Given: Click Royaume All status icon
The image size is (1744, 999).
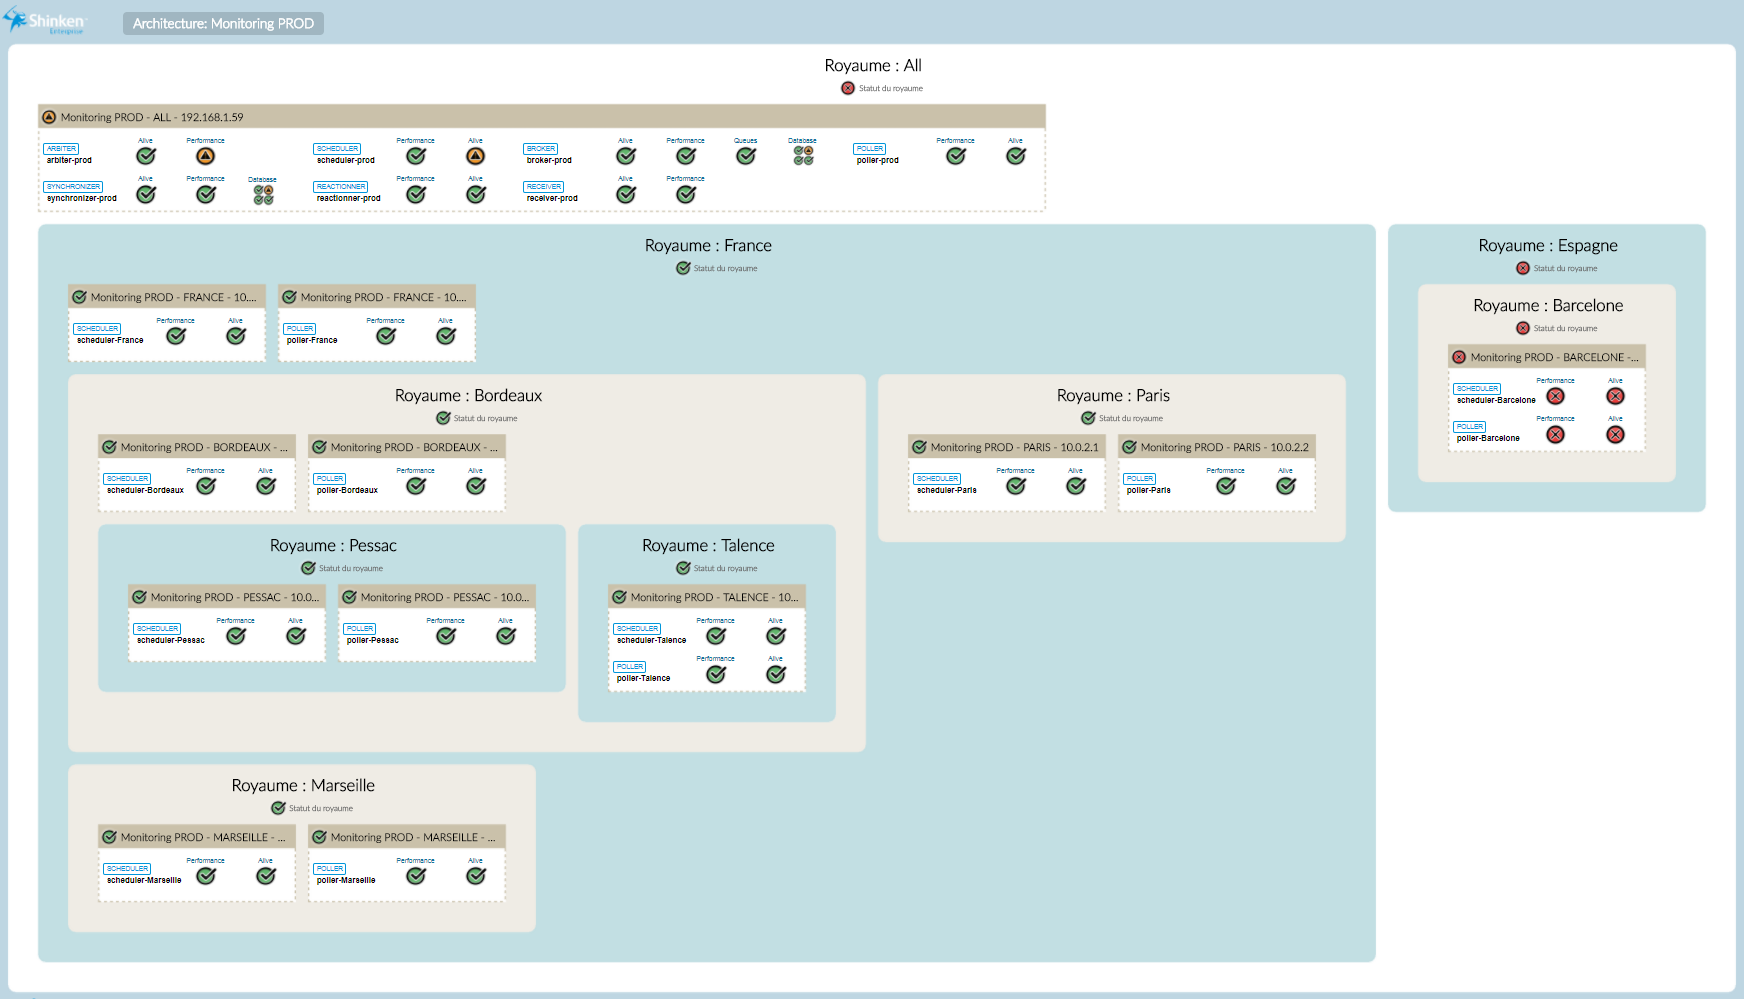Looking at the screenshot, I should click(x=848, y=88).
